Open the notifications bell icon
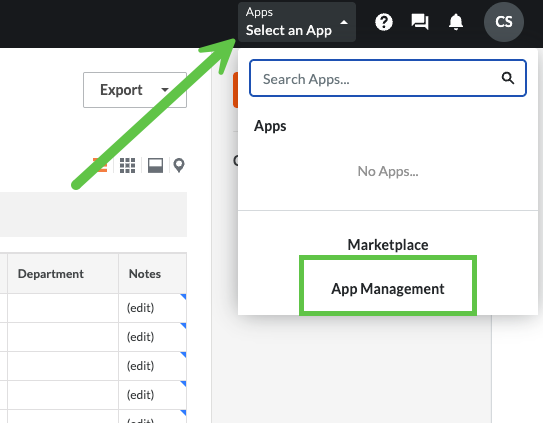Viewport: 543px width, 423px height. pyautogui.click(x=456, y=22)
